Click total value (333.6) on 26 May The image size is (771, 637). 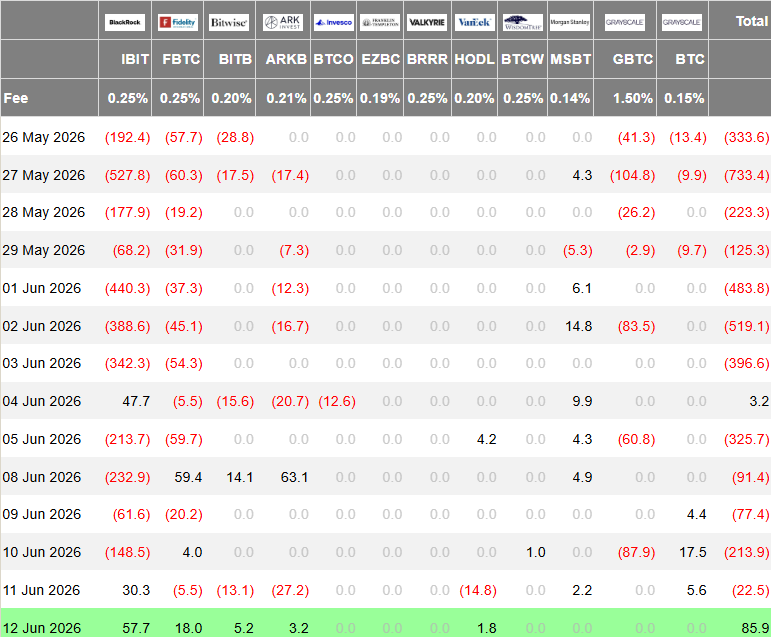click(x=746, y=137)
